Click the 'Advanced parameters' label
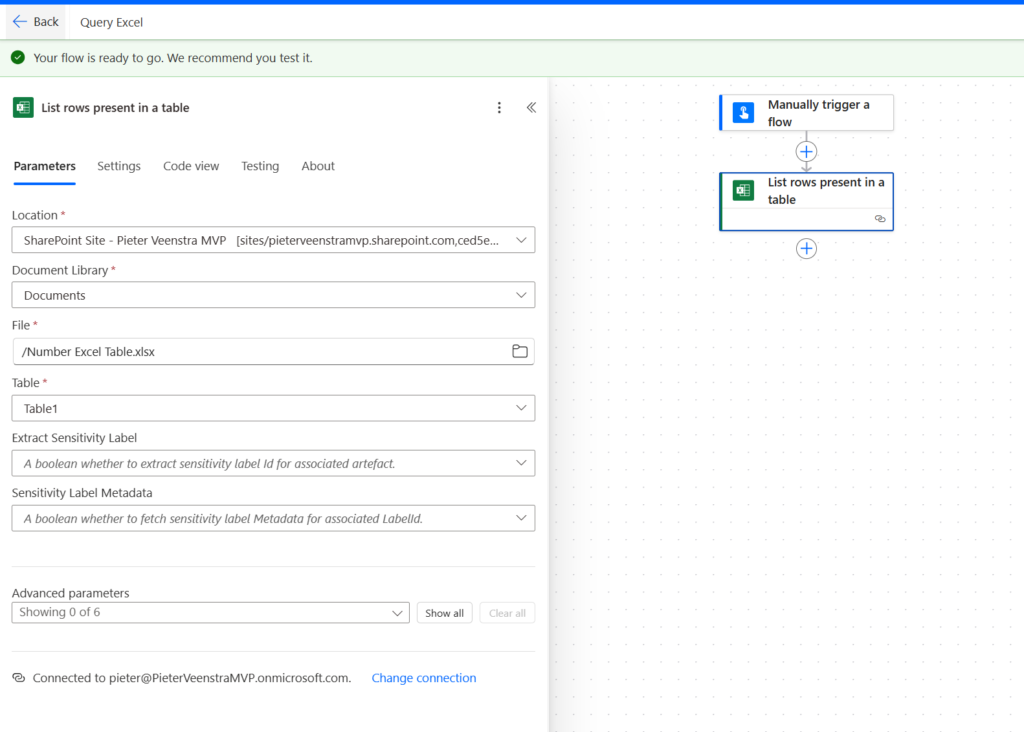The height and width of the screenshot is (732, 1024). click(71, 593)
